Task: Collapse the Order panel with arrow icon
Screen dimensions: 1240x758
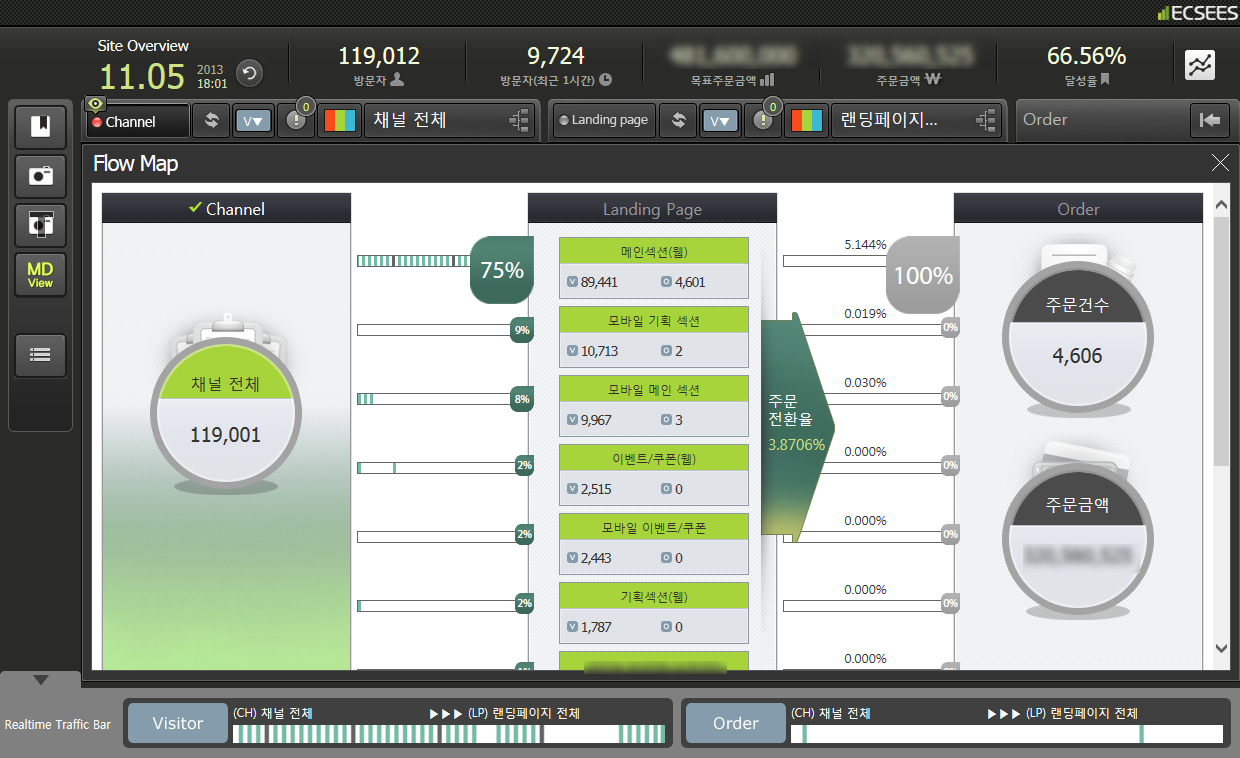Action: tap(1210, 120)
